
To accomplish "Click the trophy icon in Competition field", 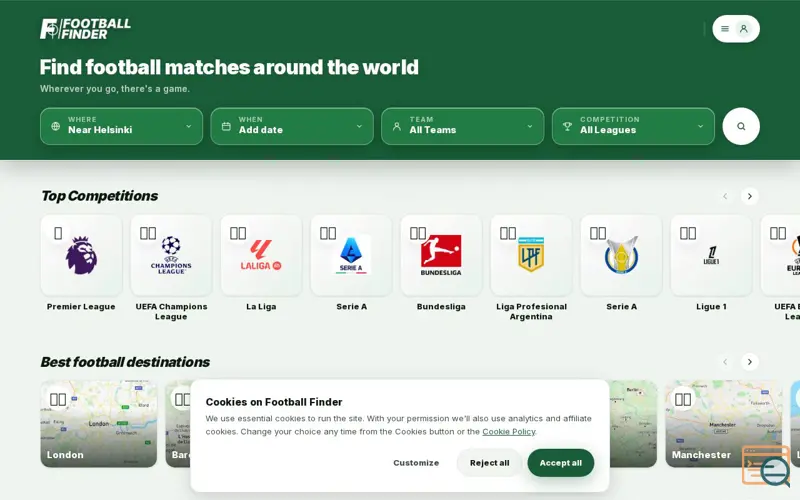I will [x=567, y=126].
